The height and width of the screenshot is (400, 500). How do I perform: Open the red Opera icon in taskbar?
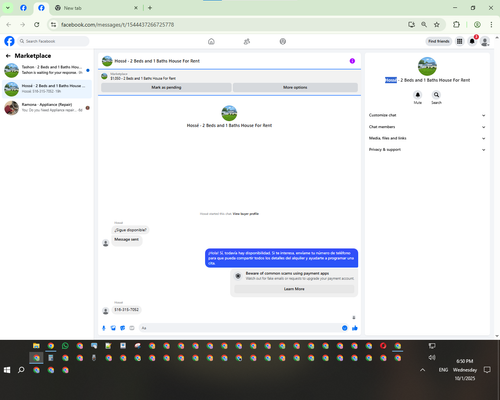pyautogui.click(x=383, y=346)
